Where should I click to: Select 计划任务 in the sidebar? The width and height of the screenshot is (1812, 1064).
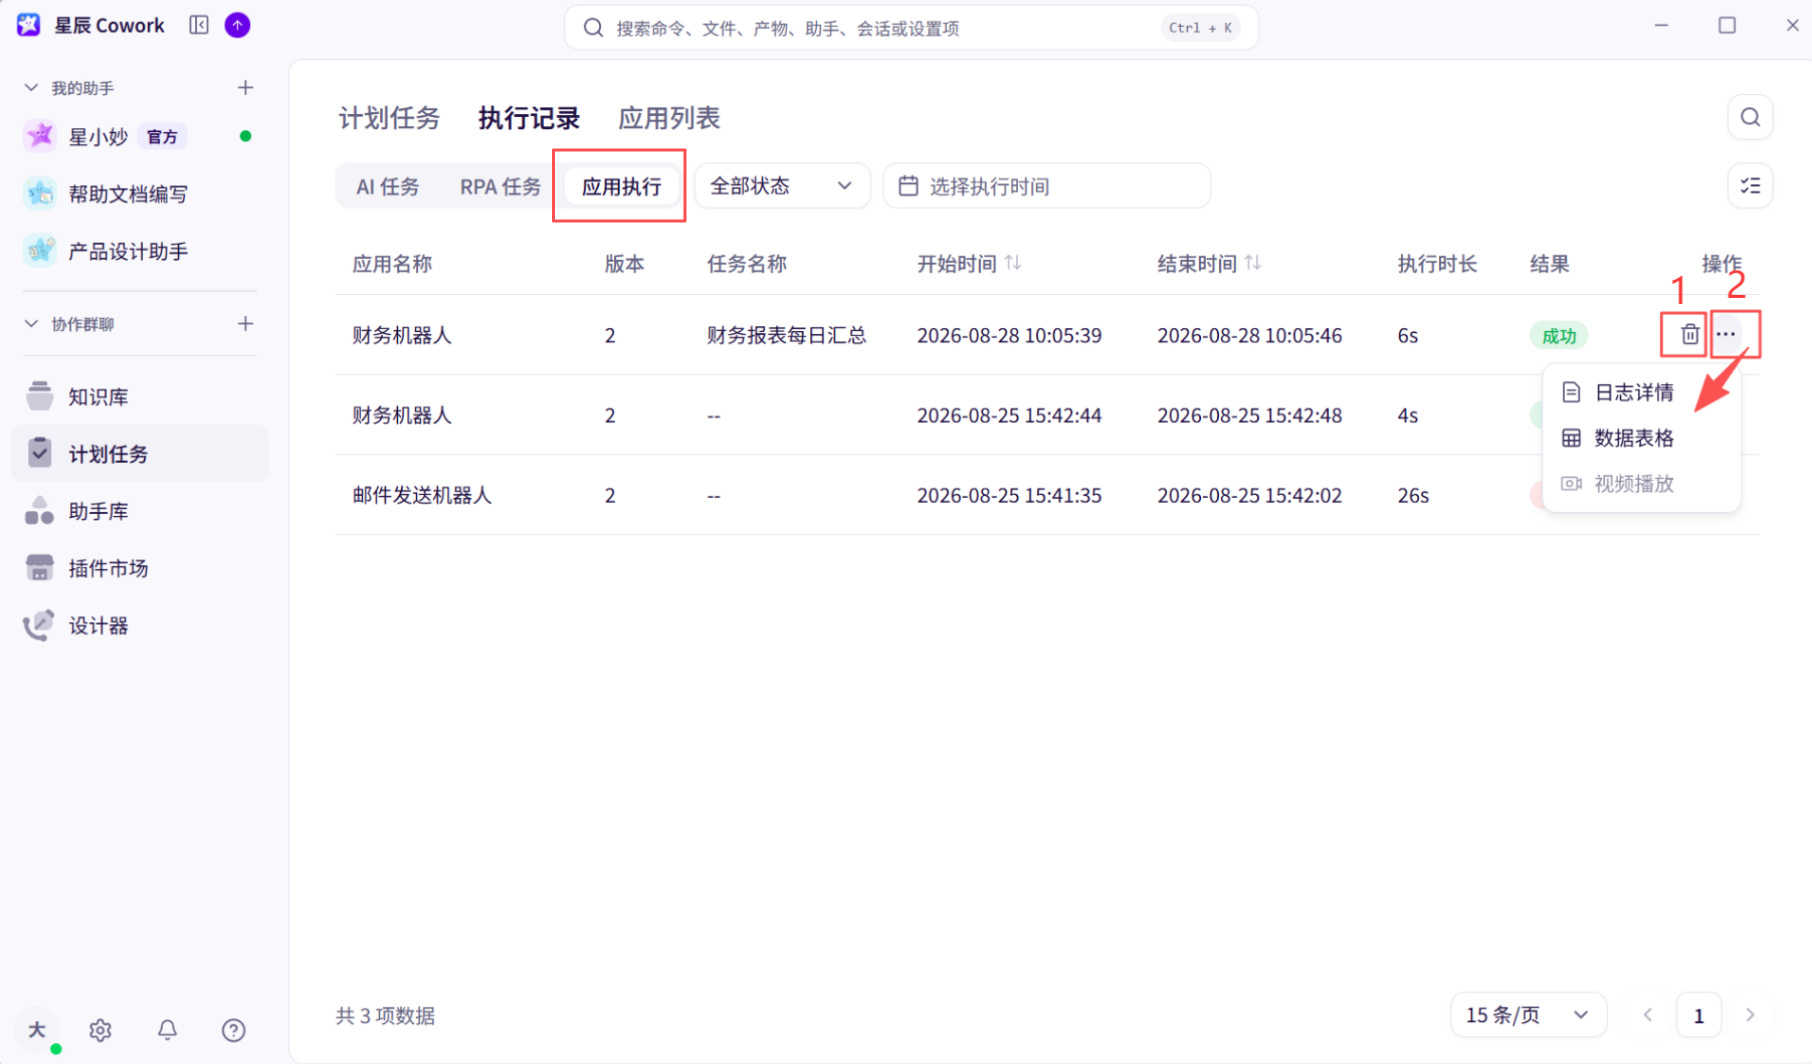(x=140, y=454)
